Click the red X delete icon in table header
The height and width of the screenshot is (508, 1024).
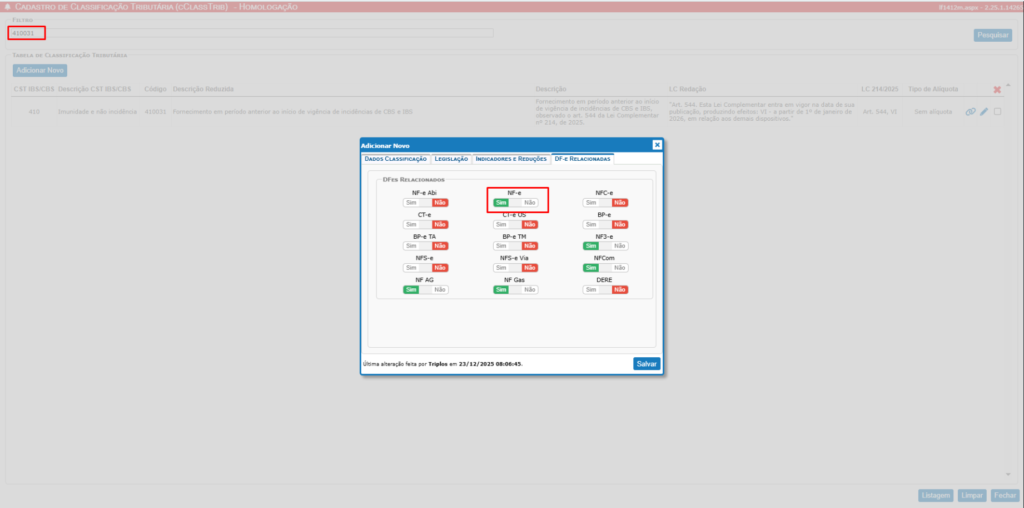coord(996,91)
